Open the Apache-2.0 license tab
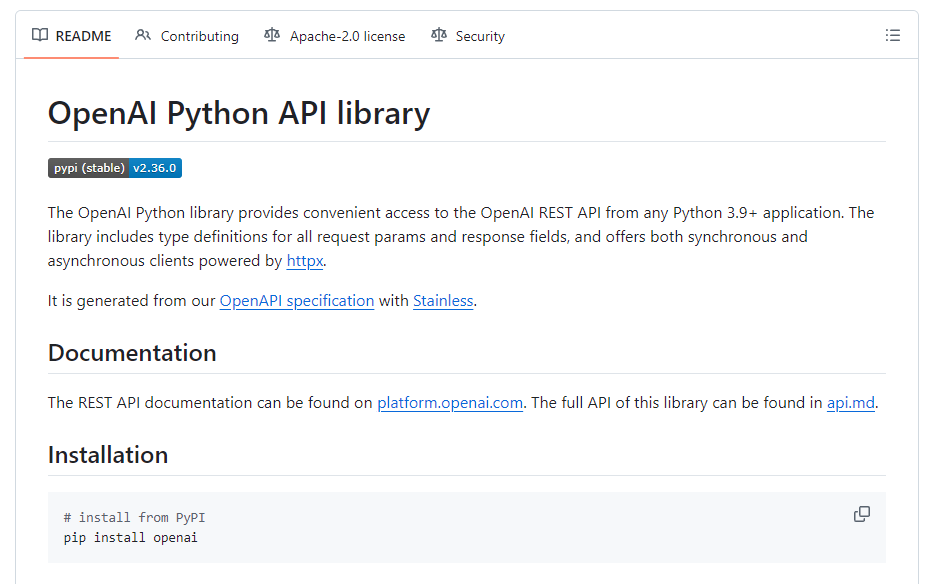940x584 pixels. (x=335, y=36)
